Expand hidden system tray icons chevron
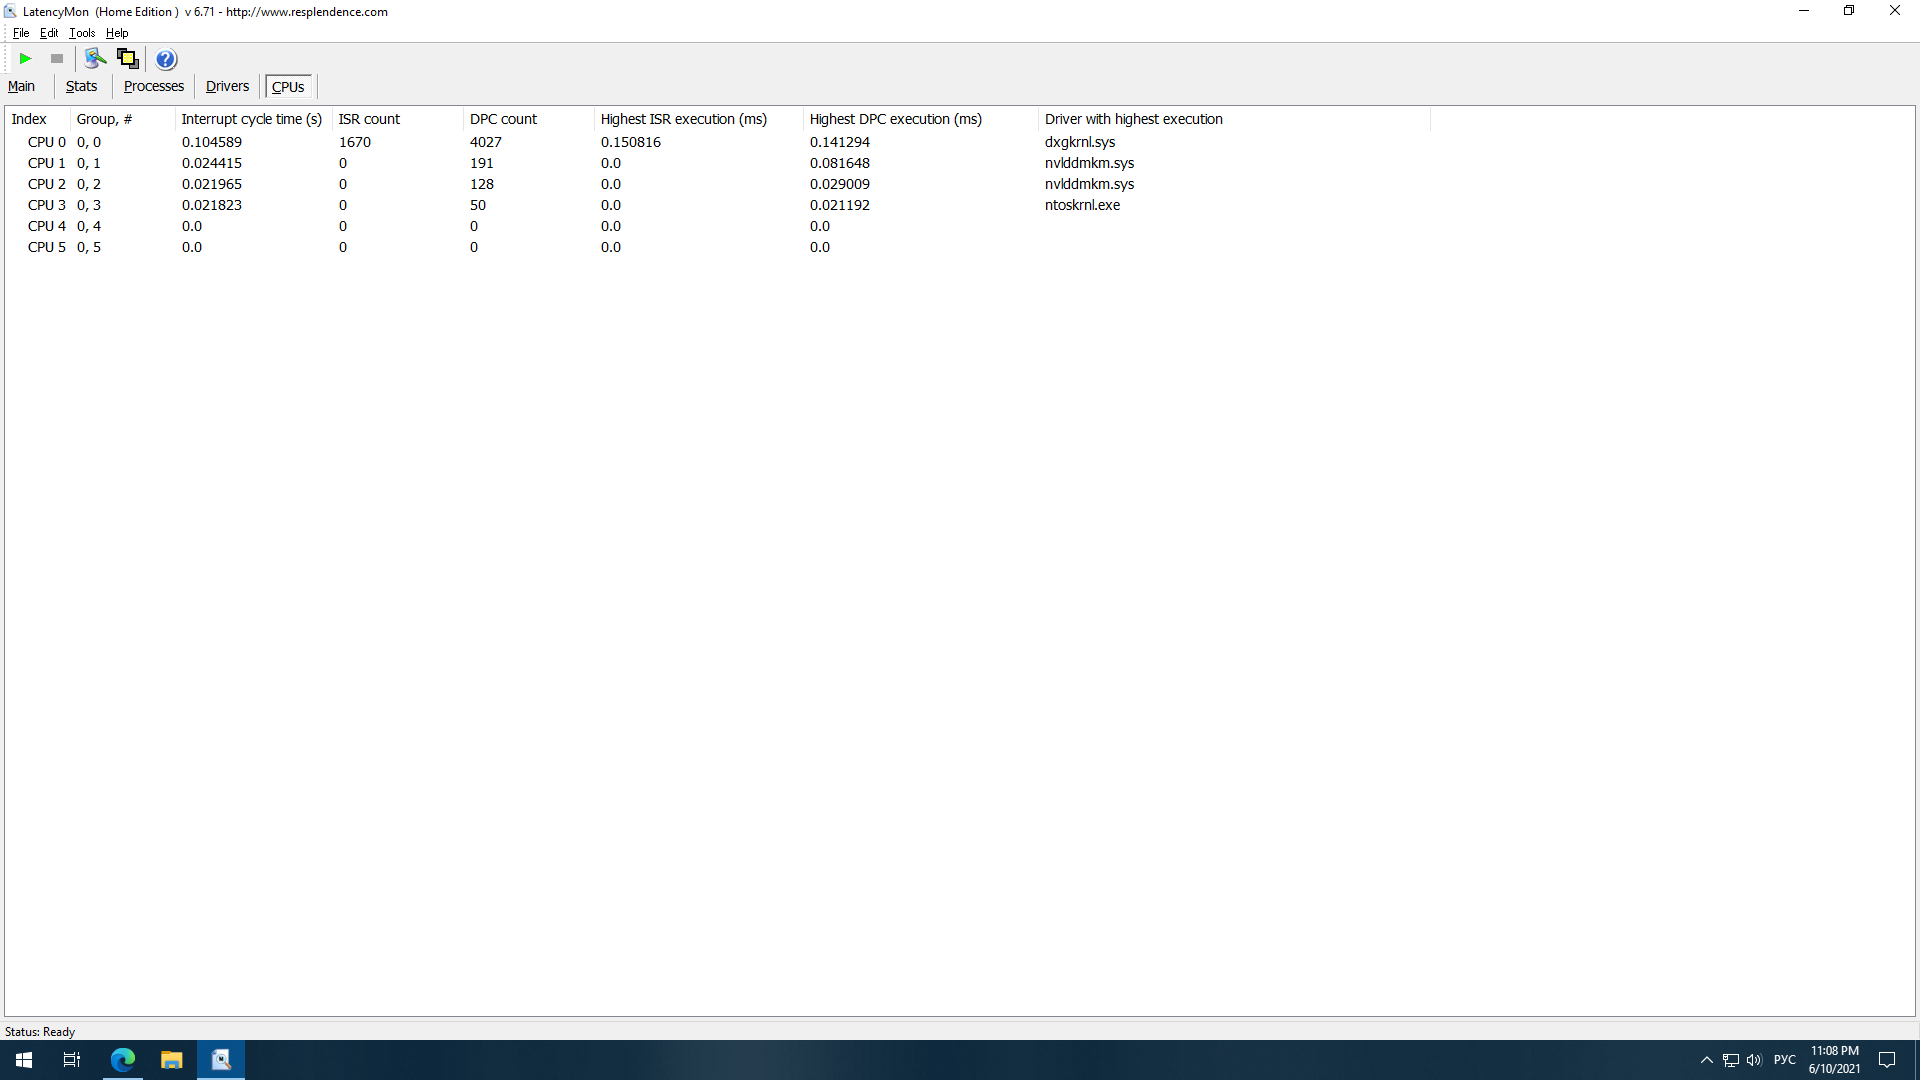This screenshot has height=1080, width=1920. [1707, 1060]
